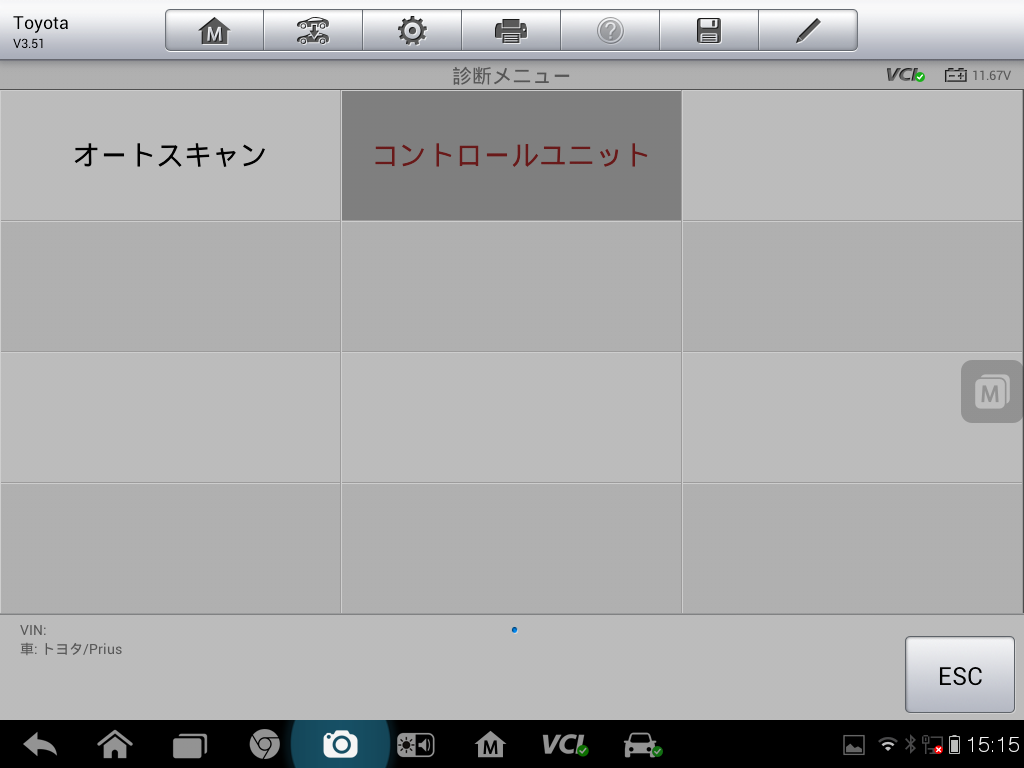The width and height of the screenshot is (1024, 768).
Task: Click the pencil edit icon
Action: (x=808, y=31)
